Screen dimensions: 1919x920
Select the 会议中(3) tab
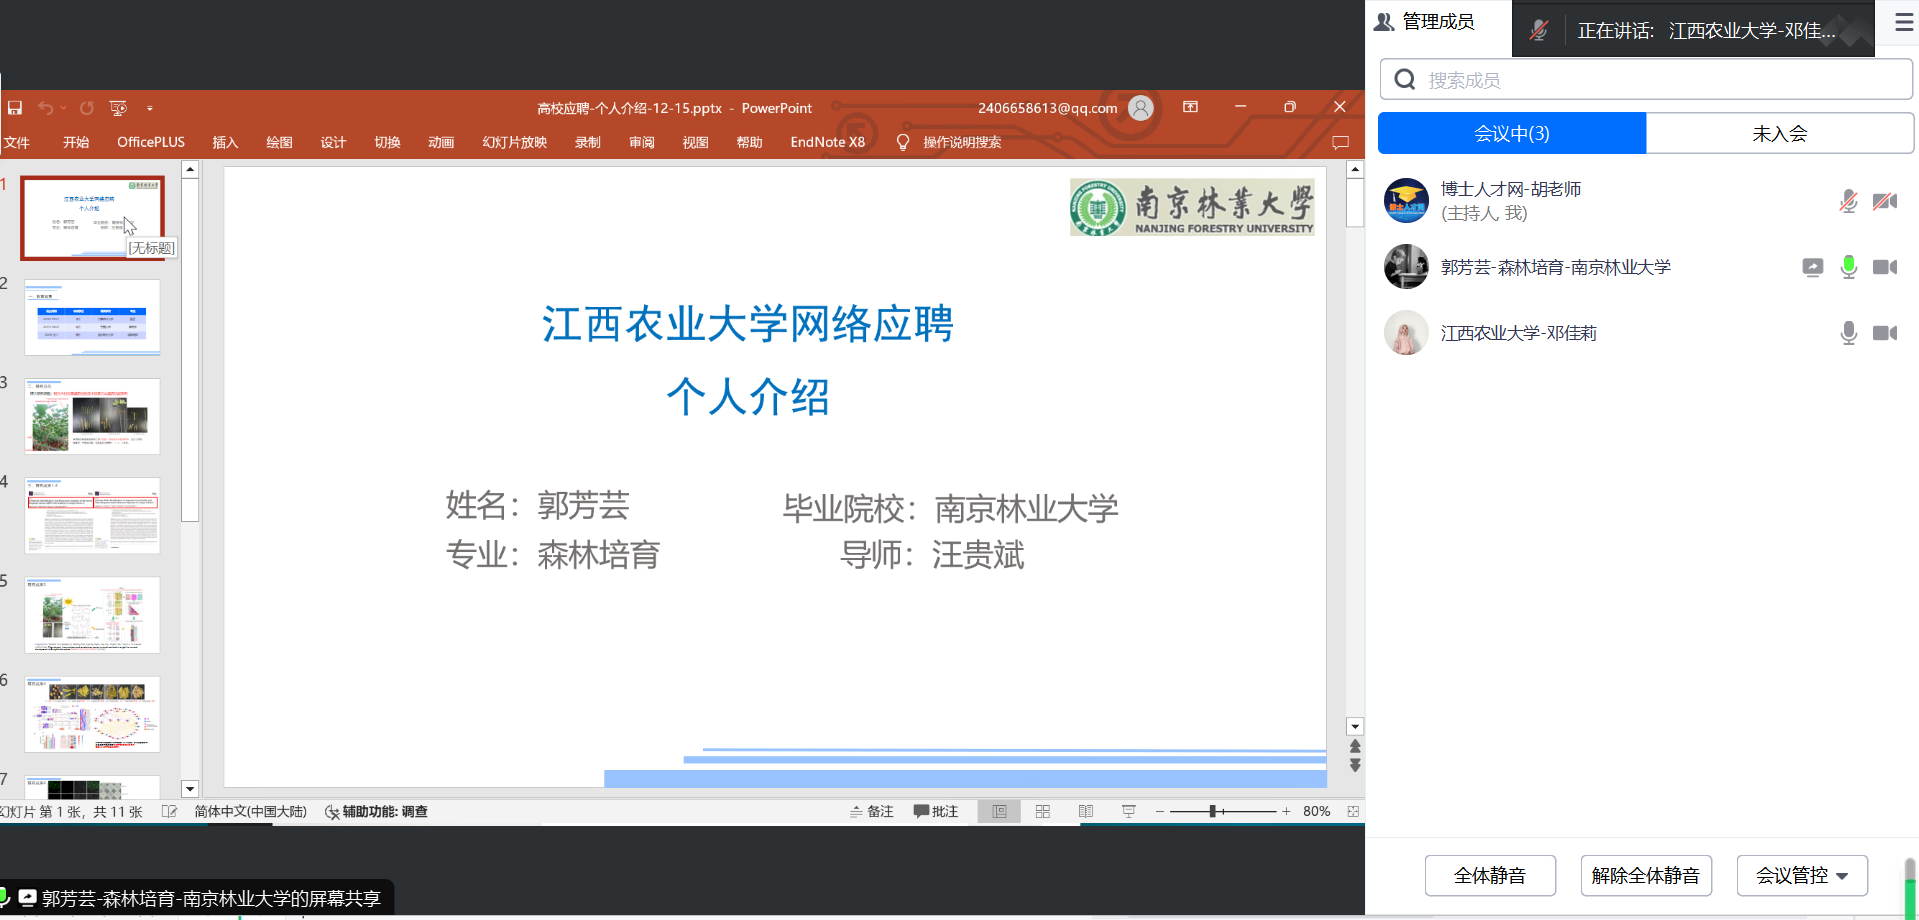tap(1512, 133)
